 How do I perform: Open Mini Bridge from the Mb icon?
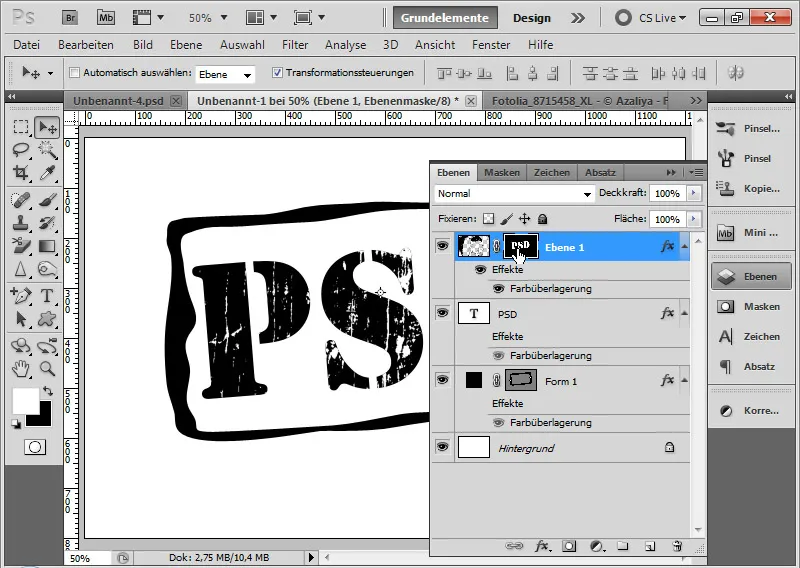(x=106, y=18)
